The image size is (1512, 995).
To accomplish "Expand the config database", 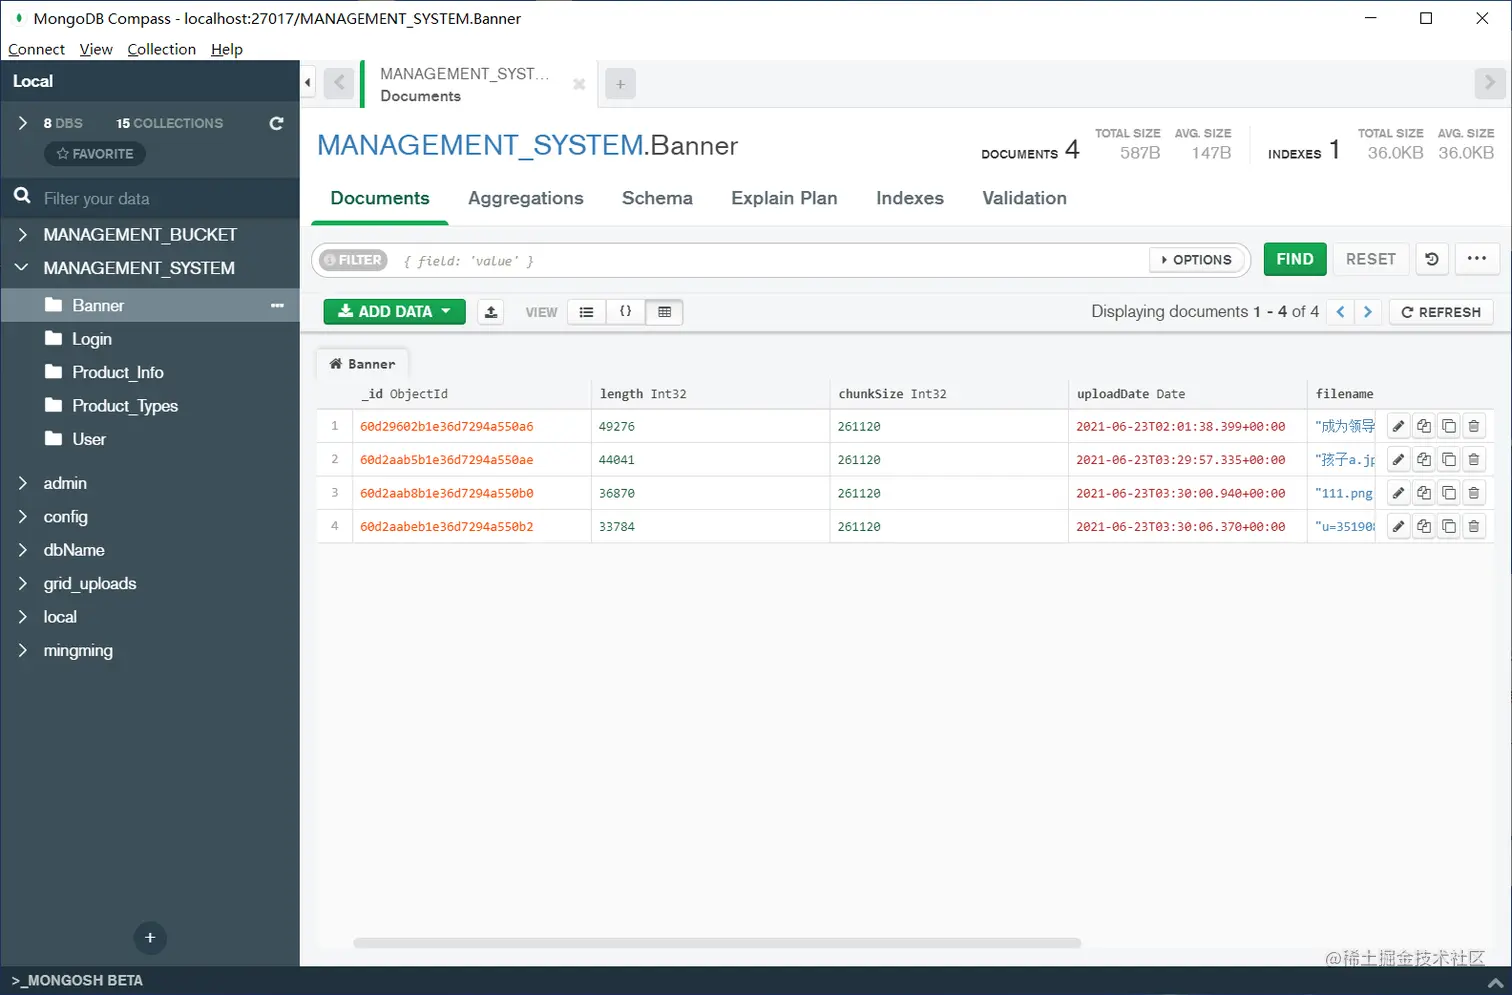I will pos(22,517).
